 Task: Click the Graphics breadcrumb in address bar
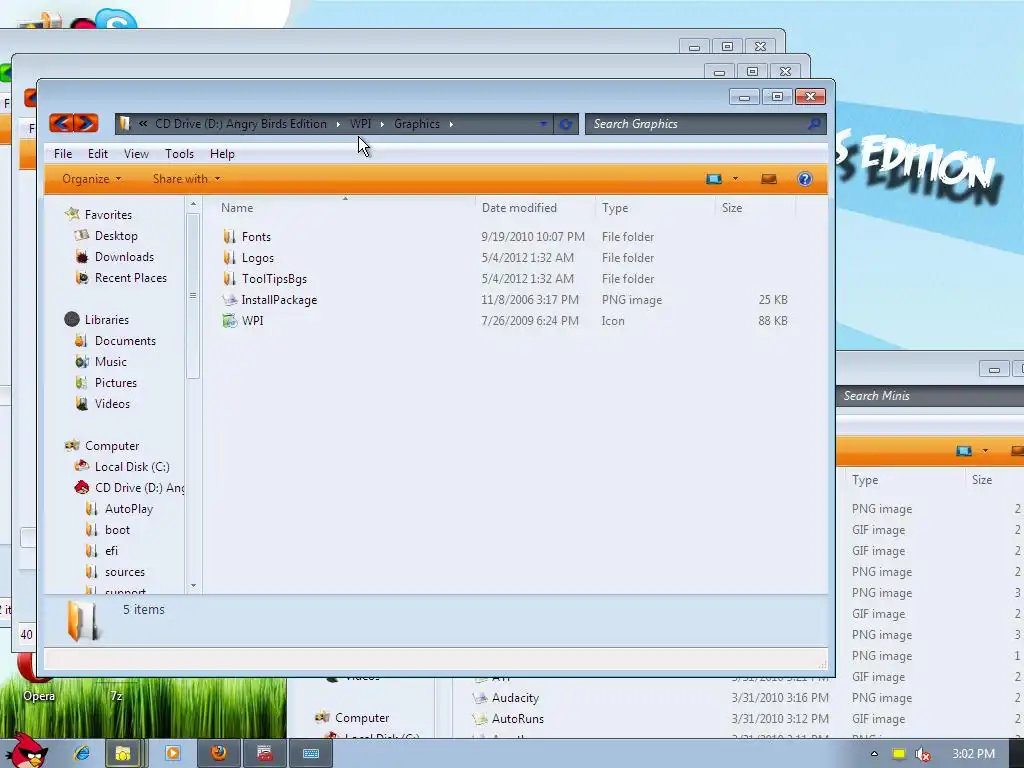[417, 123]
